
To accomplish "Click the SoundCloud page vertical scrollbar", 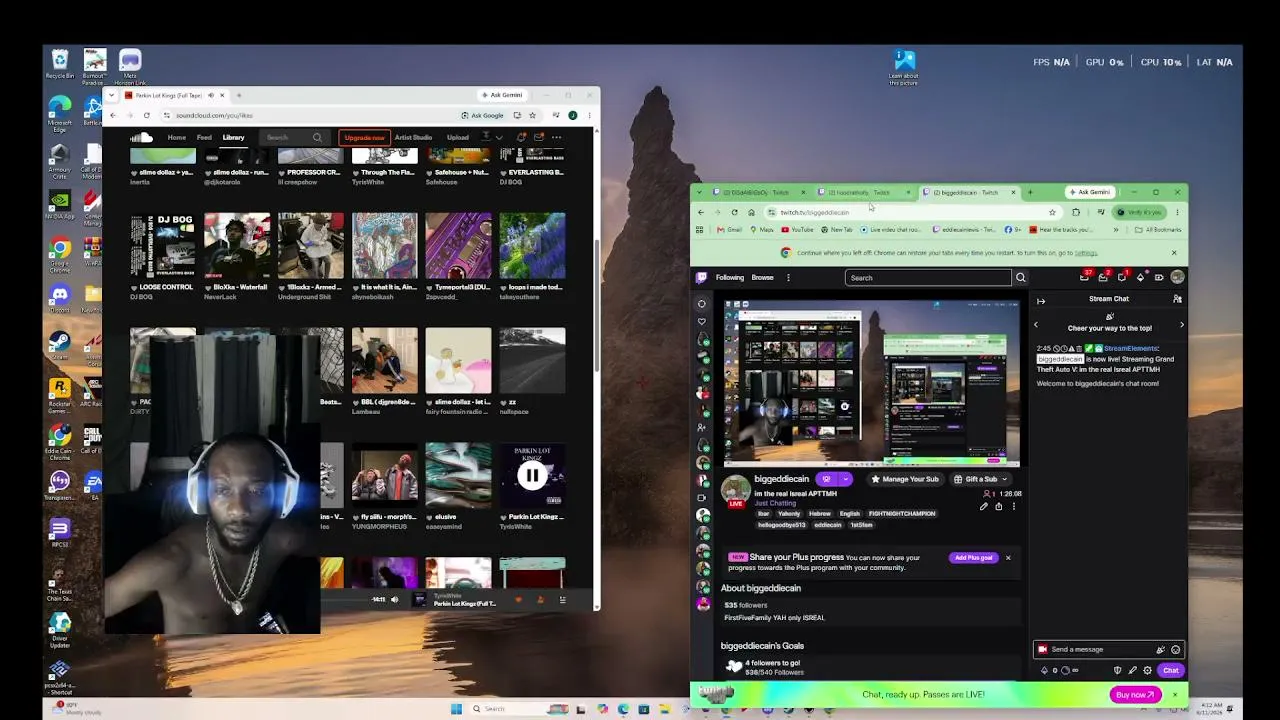I will coord(597,305).
